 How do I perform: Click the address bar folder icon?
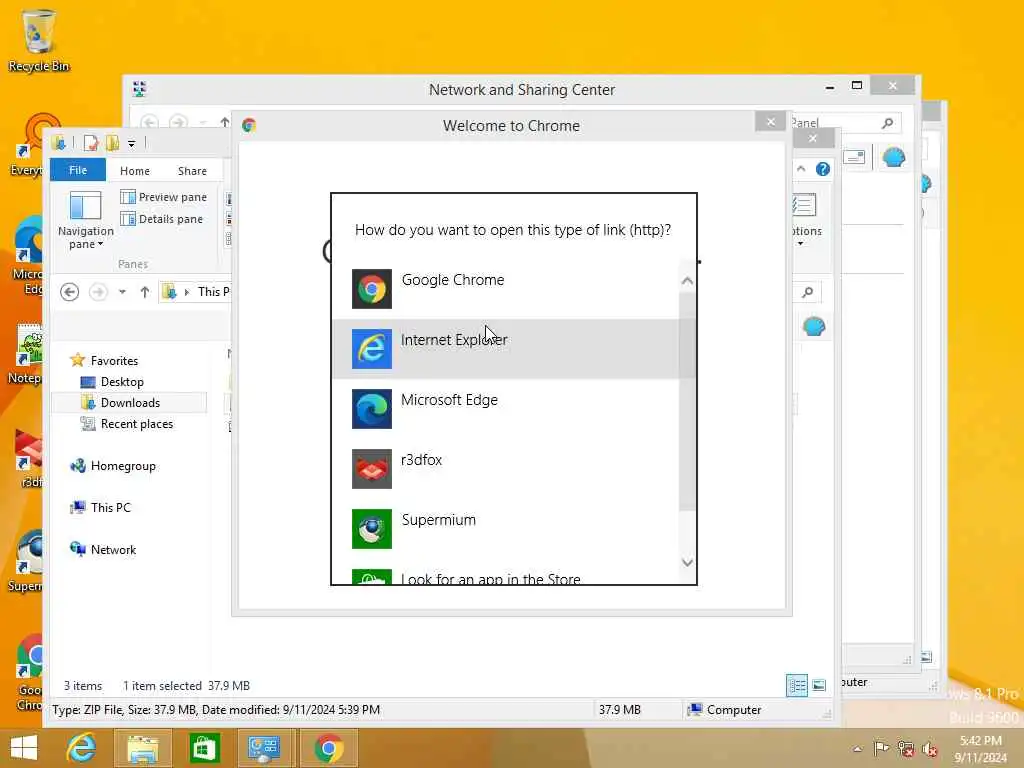coord(169,291)
